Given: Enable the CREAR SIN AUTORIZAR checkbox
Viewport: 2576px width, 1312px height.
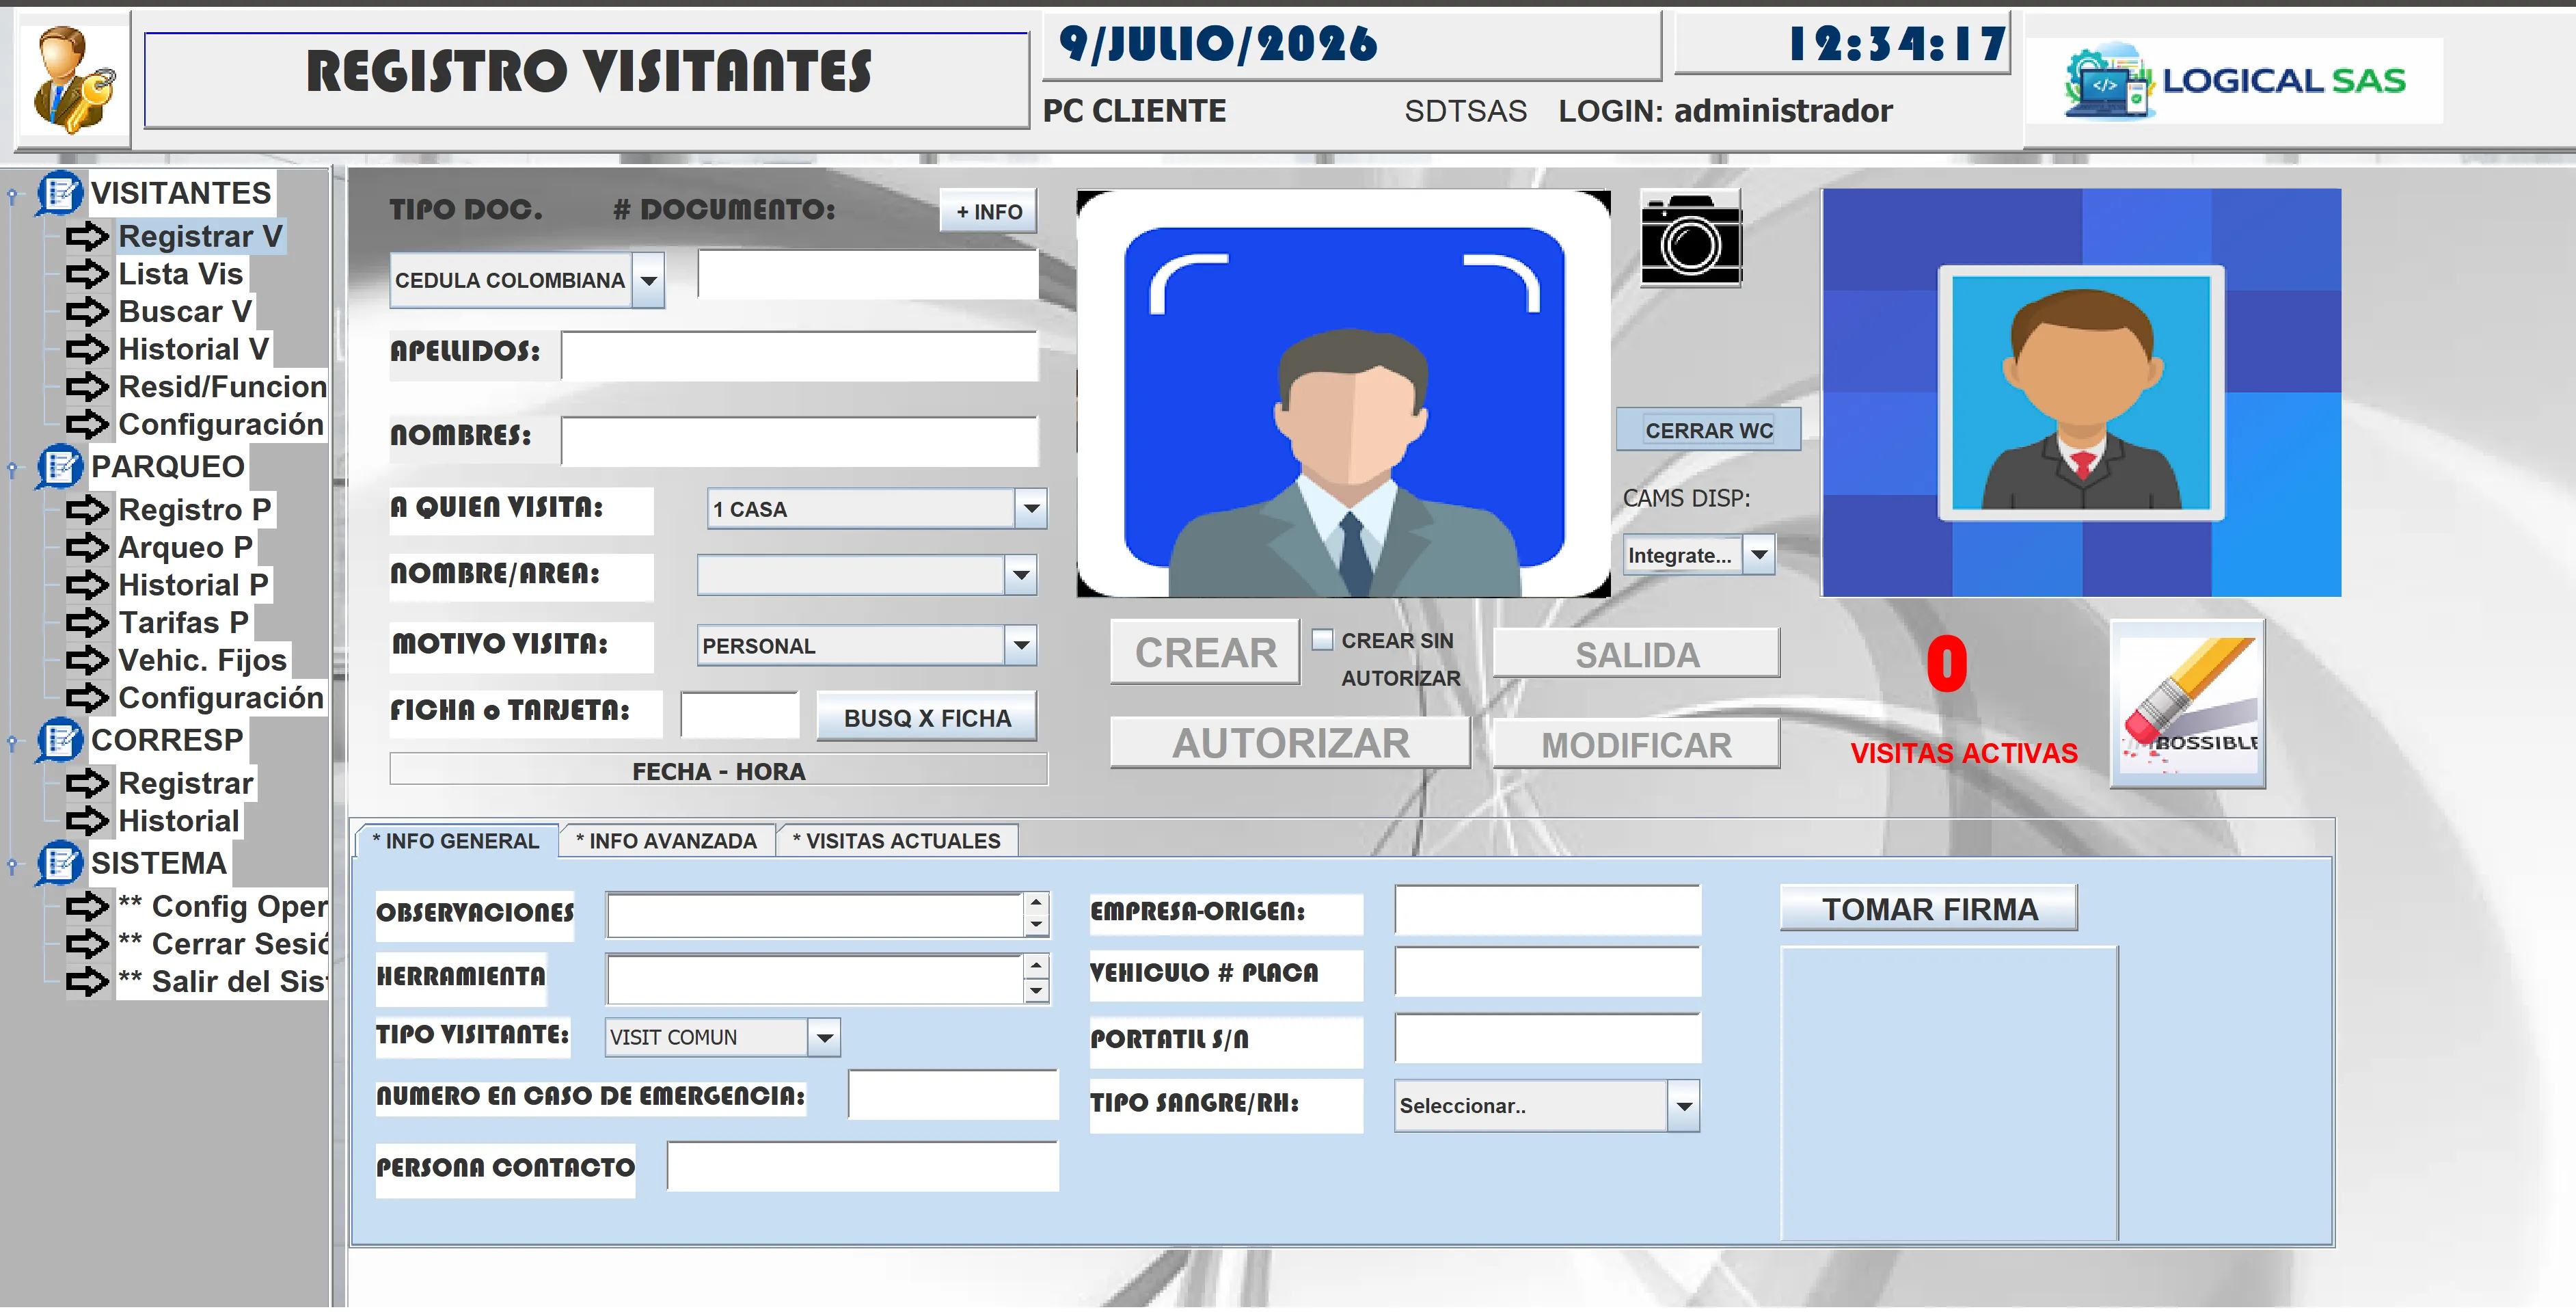Looking at the screenshot, I should [1322, 640].
